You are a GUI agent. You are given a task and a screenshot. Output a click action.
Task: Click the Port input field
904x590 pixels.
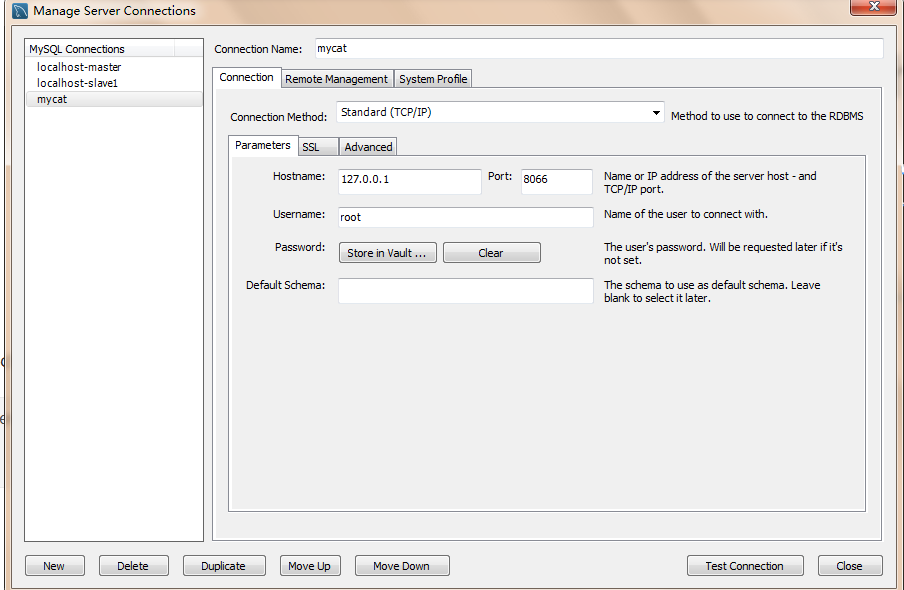tap(556, 181)
